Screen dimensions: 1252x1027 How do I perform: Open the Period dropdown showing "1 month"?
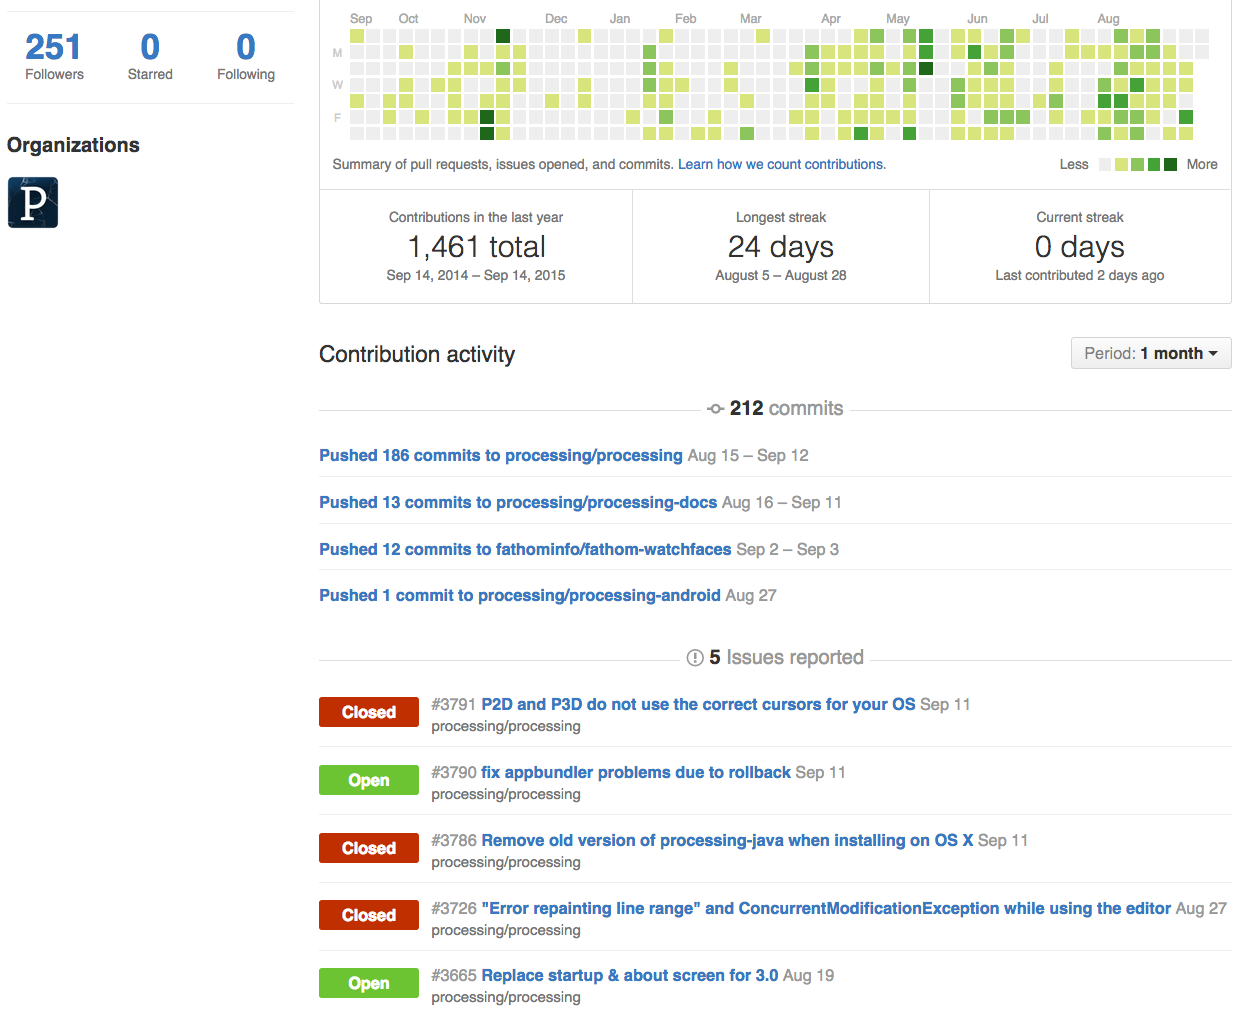tap(1150, 353)
